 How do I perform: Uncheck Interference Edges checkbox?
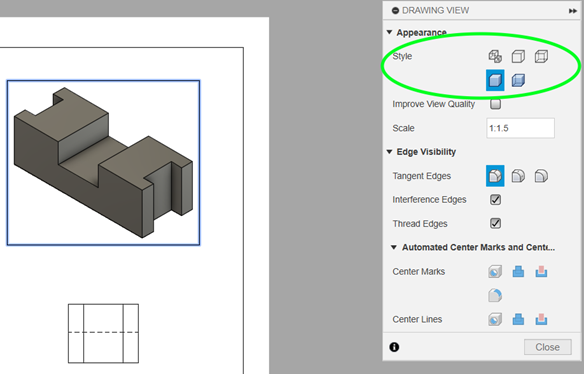tap(495, 200)
